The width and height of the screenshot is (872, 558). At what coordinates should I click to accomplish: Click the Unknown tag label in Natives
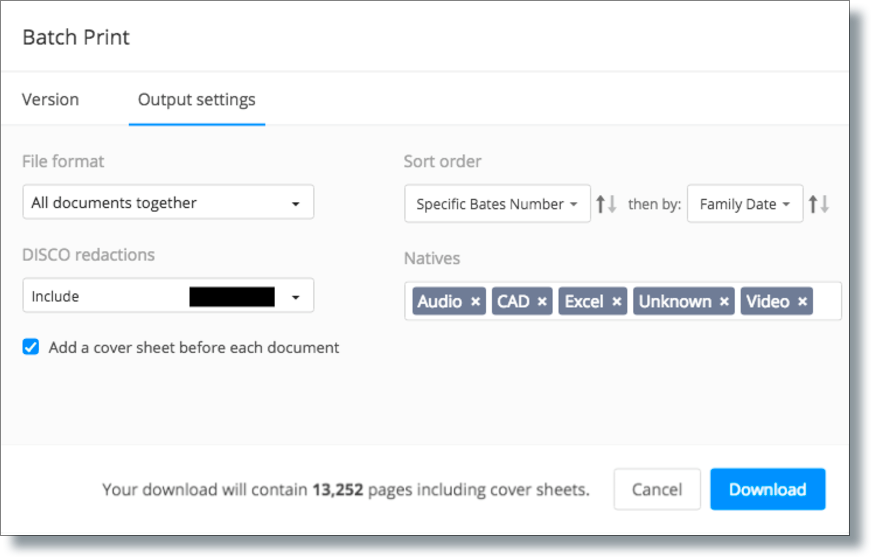tap(675, 302)
